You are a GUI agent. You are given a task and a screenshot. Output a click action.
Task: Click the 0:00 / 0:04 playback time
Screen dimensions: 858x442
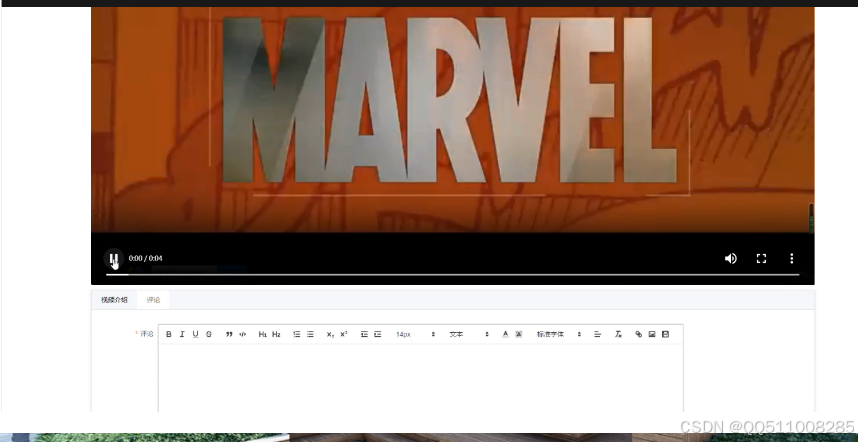(x=146, y=258)
